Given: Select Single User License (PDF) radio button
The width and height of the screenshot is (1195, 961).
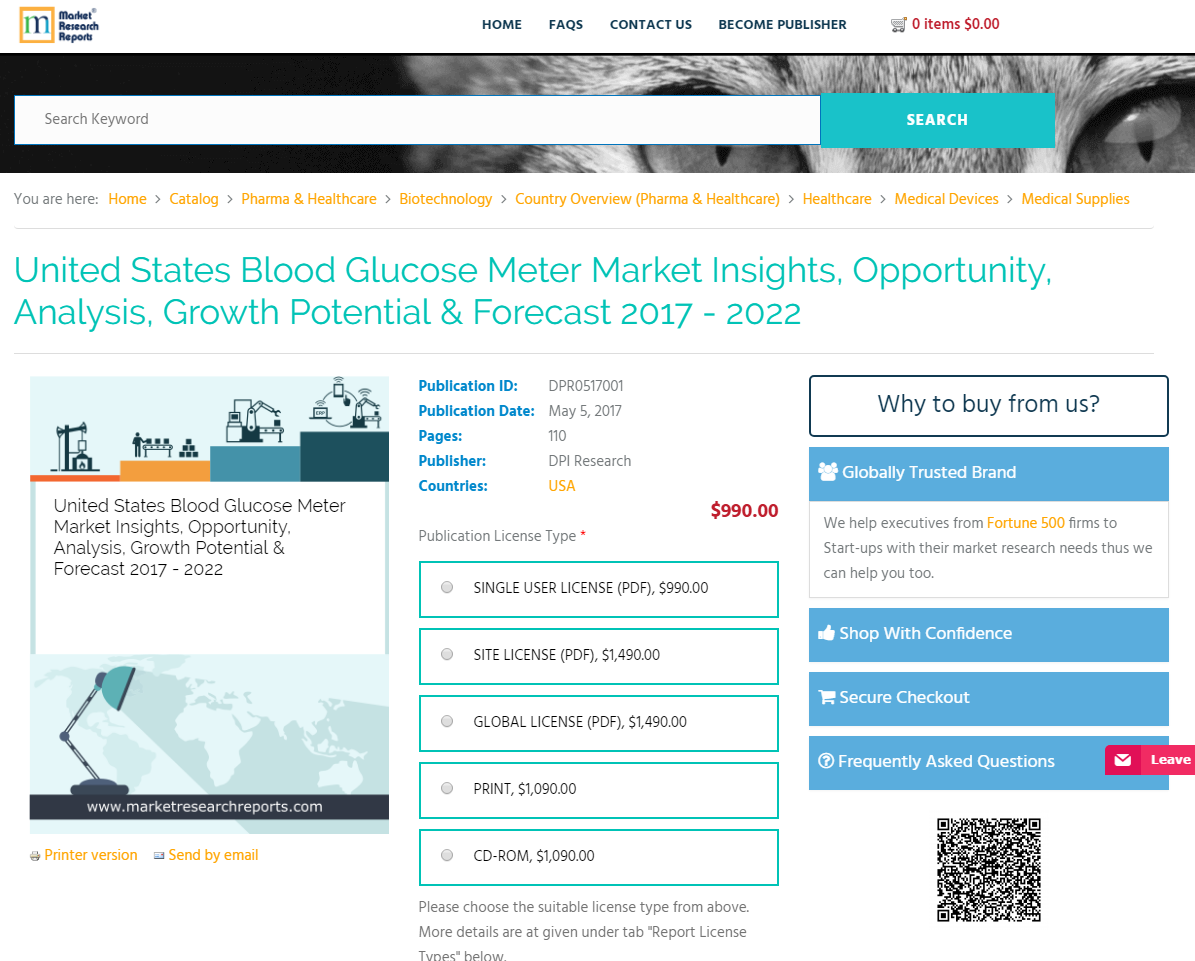Looking at the screenshot, I should pos(447,588).
